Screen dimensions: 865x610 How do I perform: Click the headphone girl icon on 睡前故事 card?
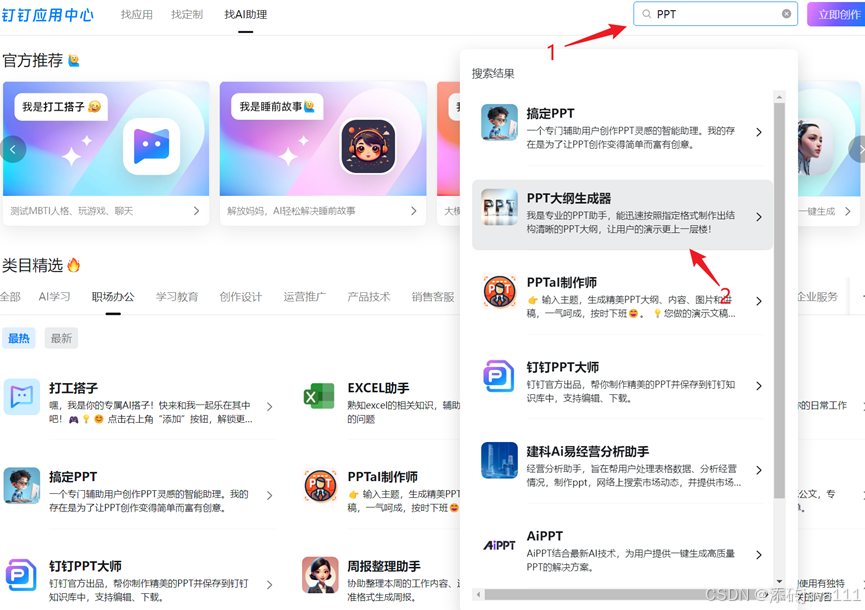pos(368,147)
